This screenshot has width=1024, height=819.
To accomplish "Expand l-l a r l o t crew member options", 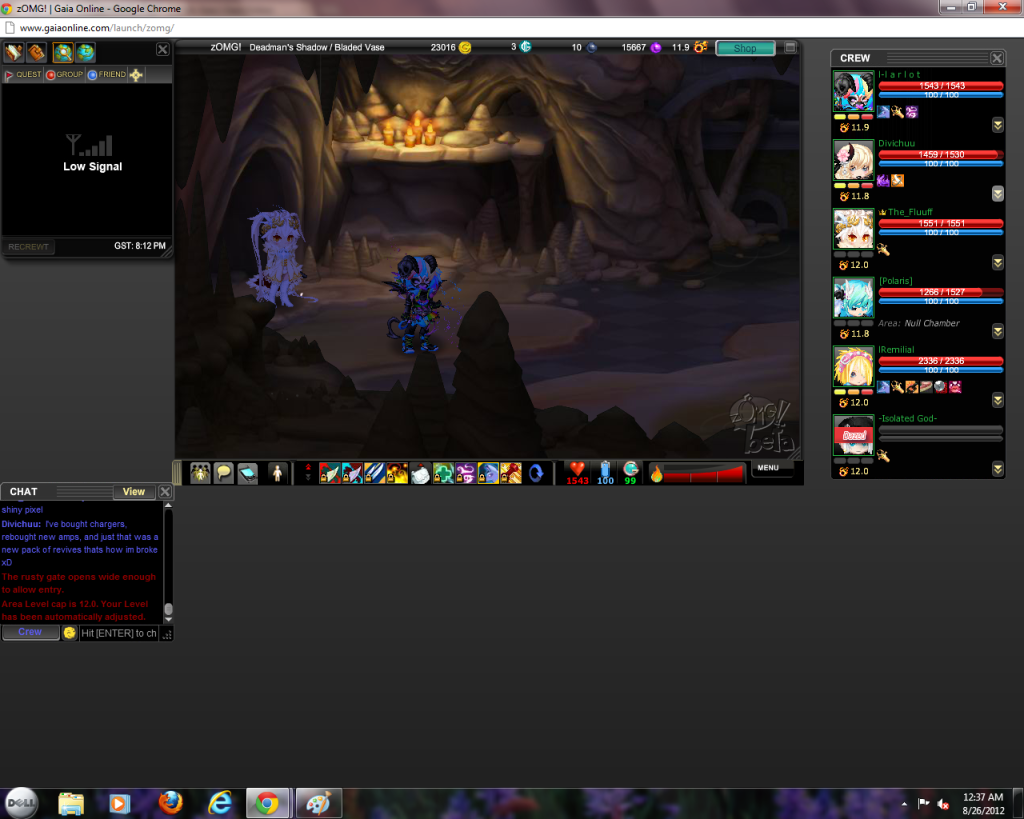I will pos(997,125).
